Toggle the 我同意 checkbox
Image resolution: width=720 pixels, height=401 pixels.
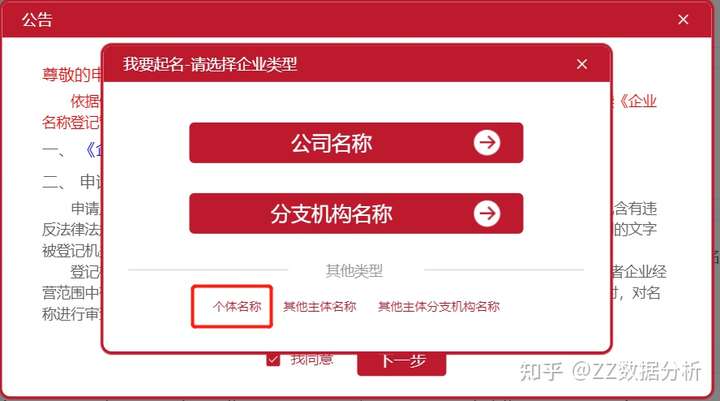coord(273,359)
